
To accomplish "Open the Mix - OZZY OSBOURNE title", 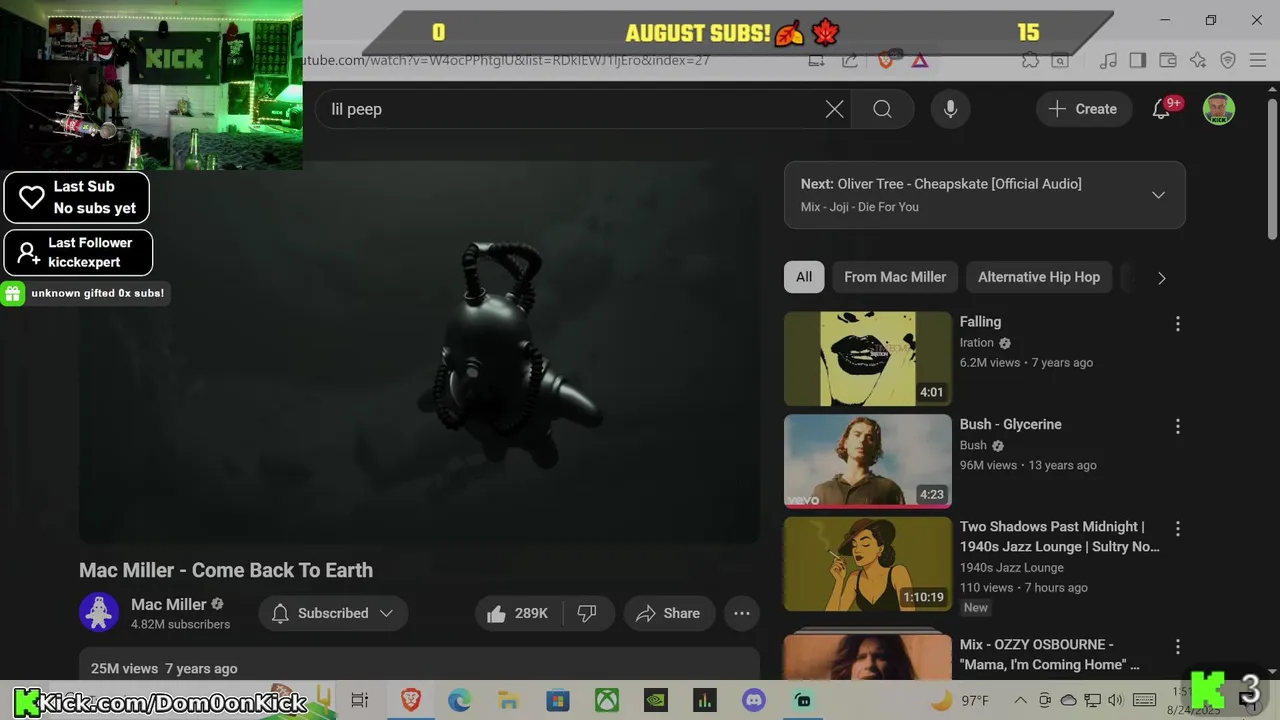I will (1049, 654).
